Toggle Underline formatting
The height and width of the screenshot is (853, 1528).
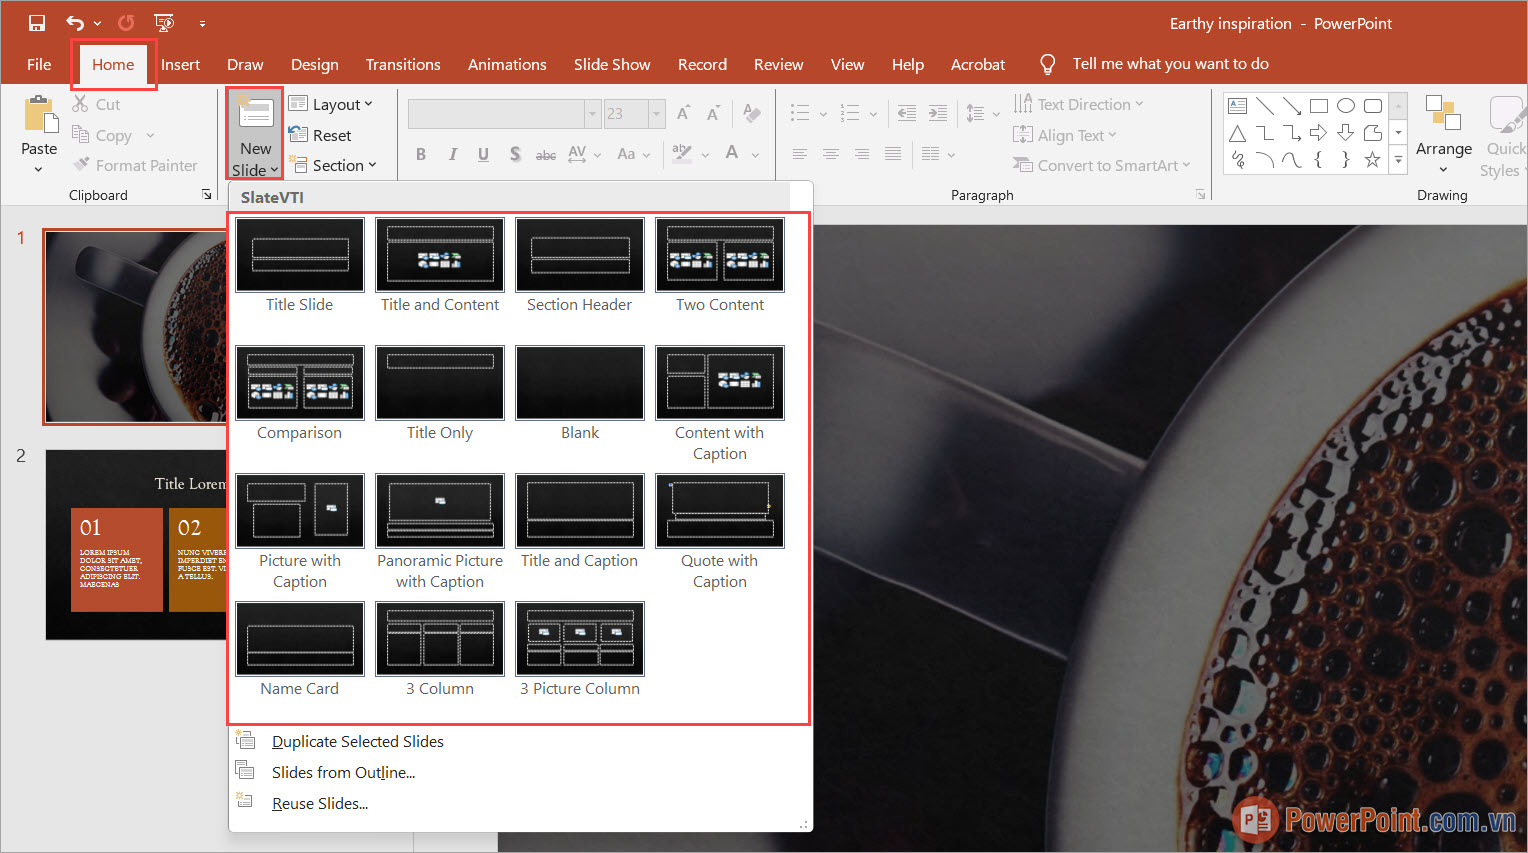click(484, 154)
